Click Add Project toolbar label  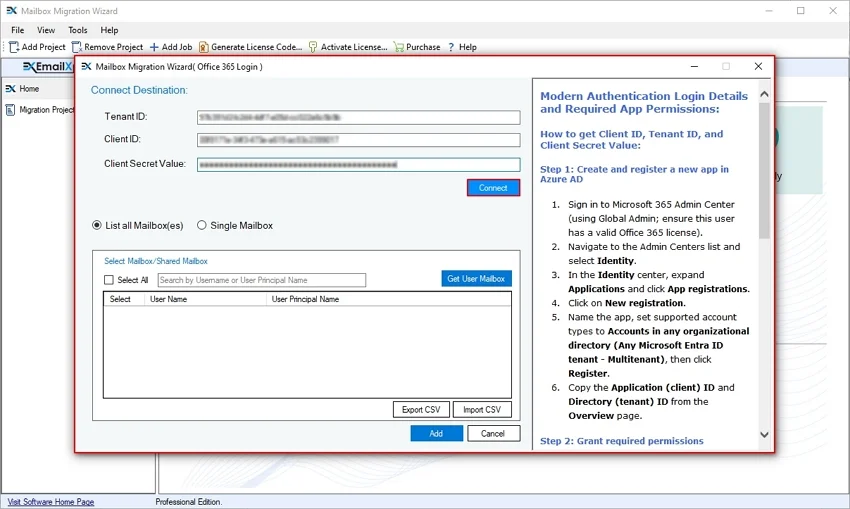[x=43, y=47]
